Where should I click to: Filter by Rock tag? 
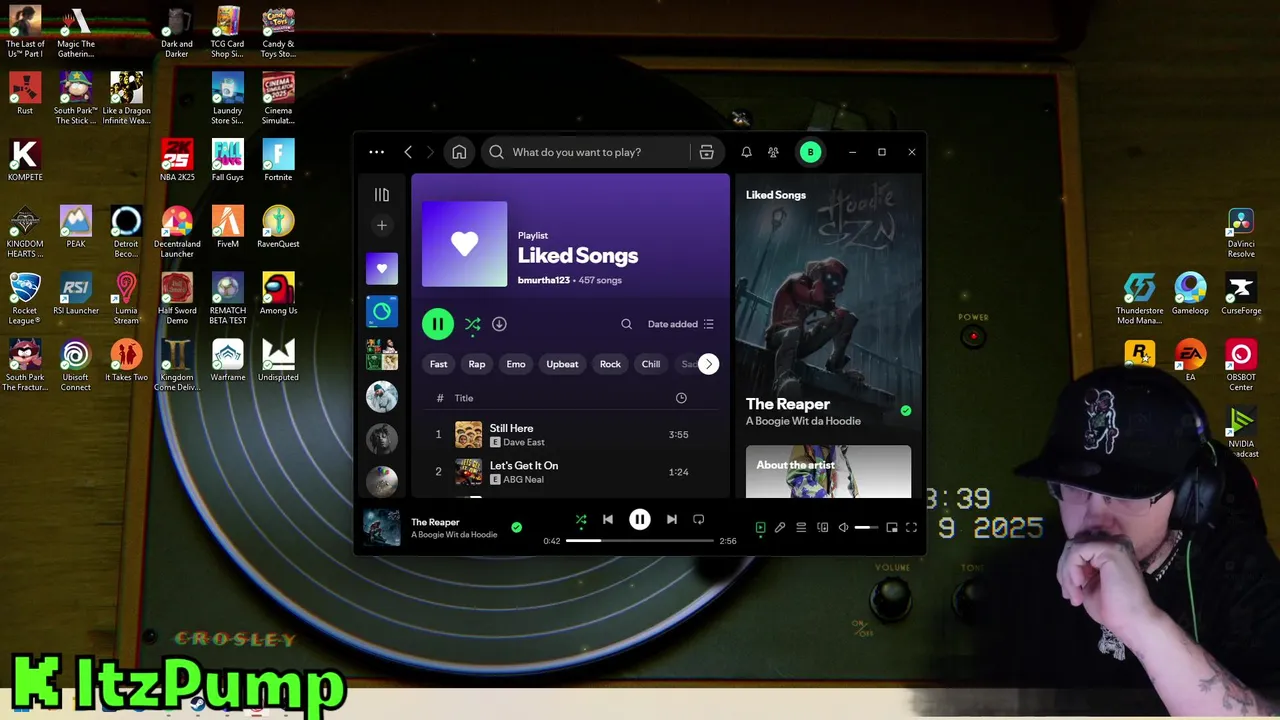click(x=610, y=364)
